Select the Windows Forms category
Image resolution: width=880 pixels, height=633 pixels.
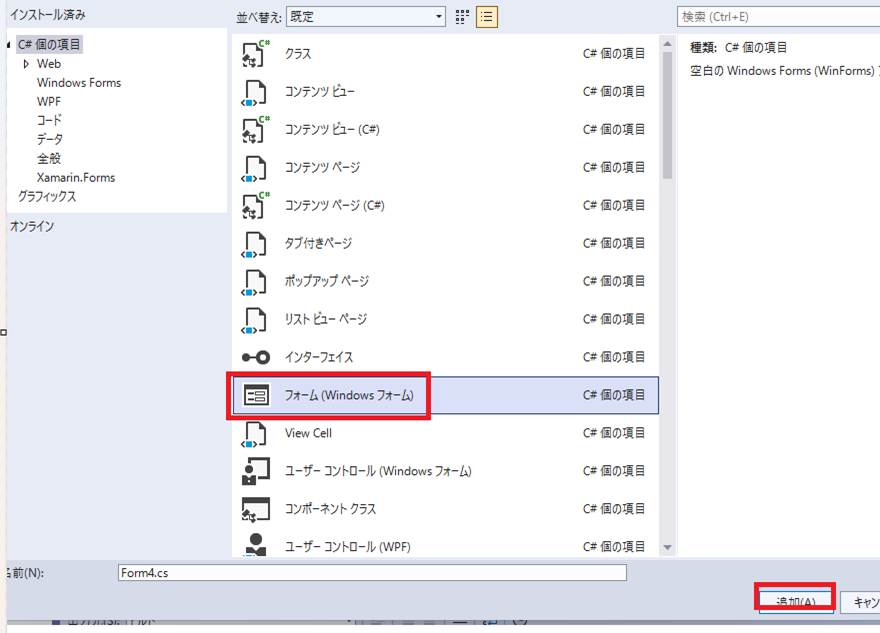79,83
